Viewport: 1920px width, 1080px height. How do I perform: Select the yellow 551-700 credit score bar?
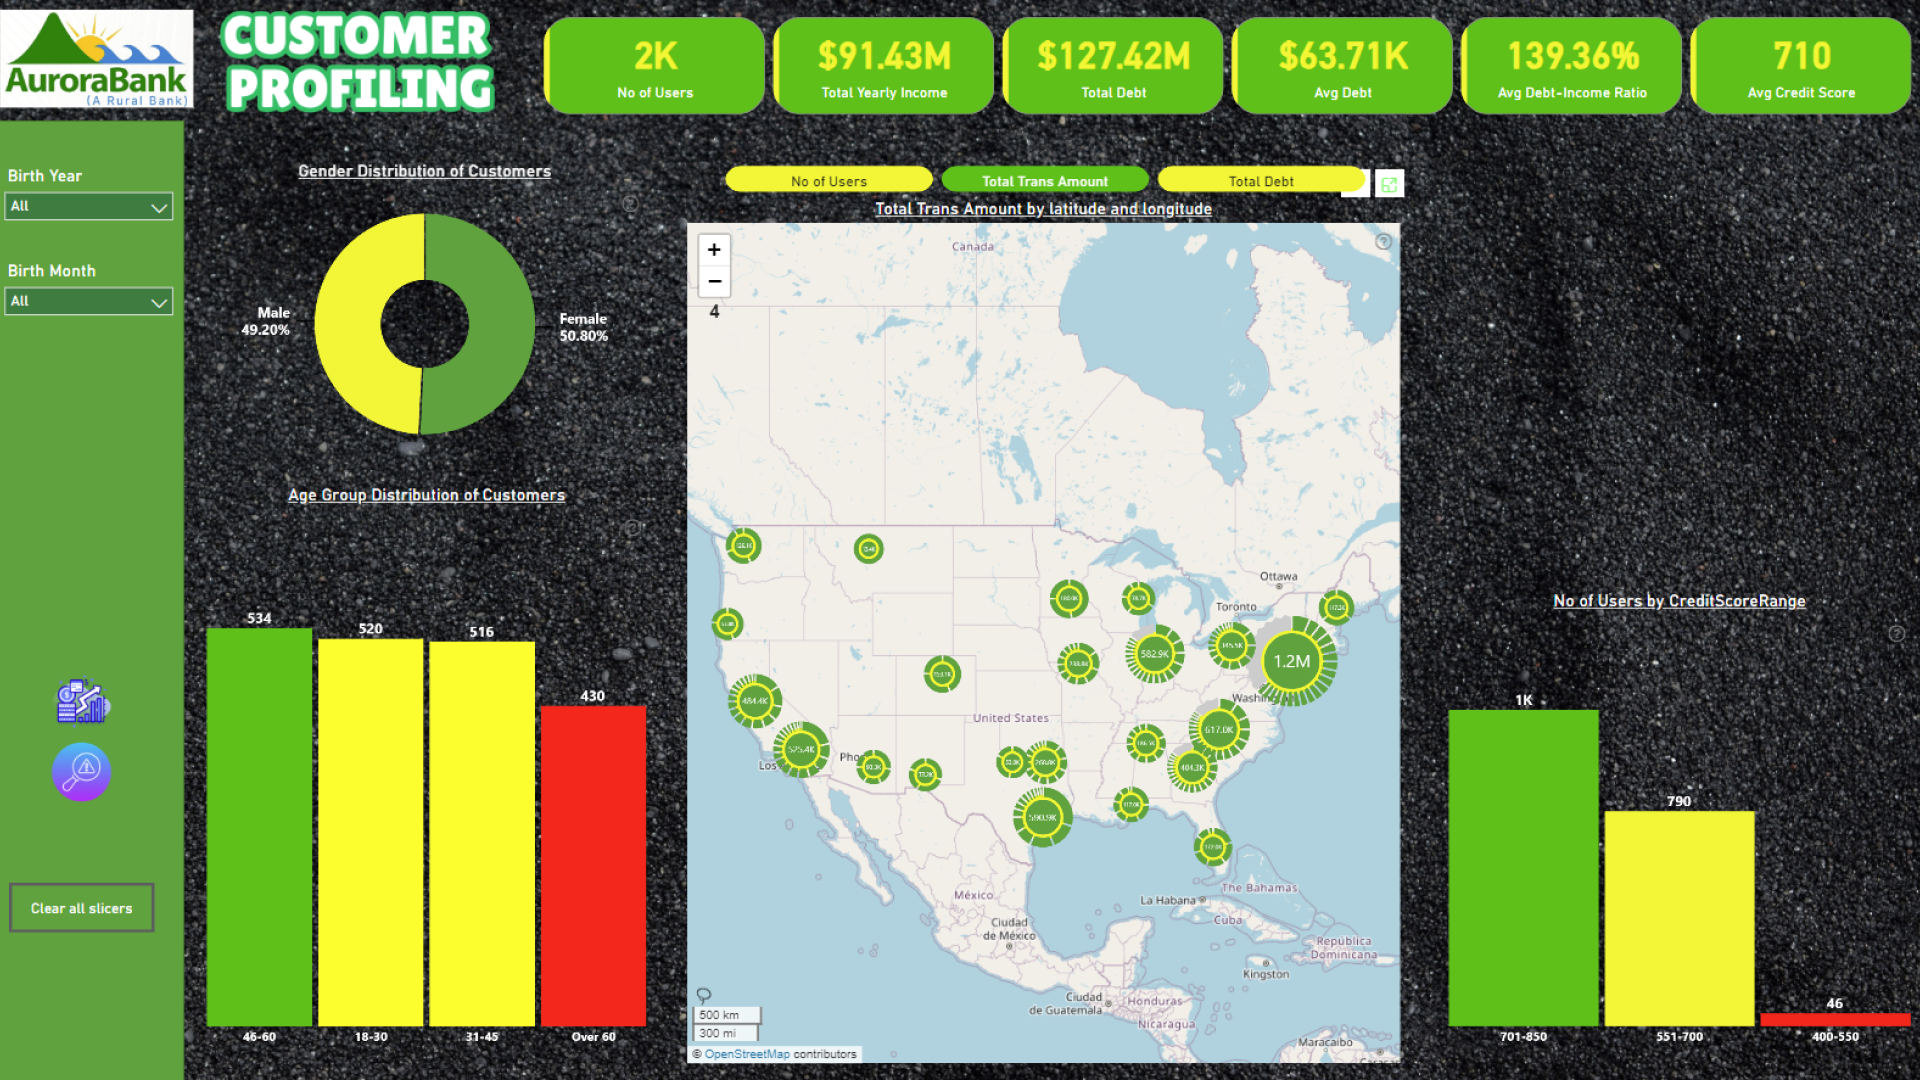click(x=1679, y=919)
